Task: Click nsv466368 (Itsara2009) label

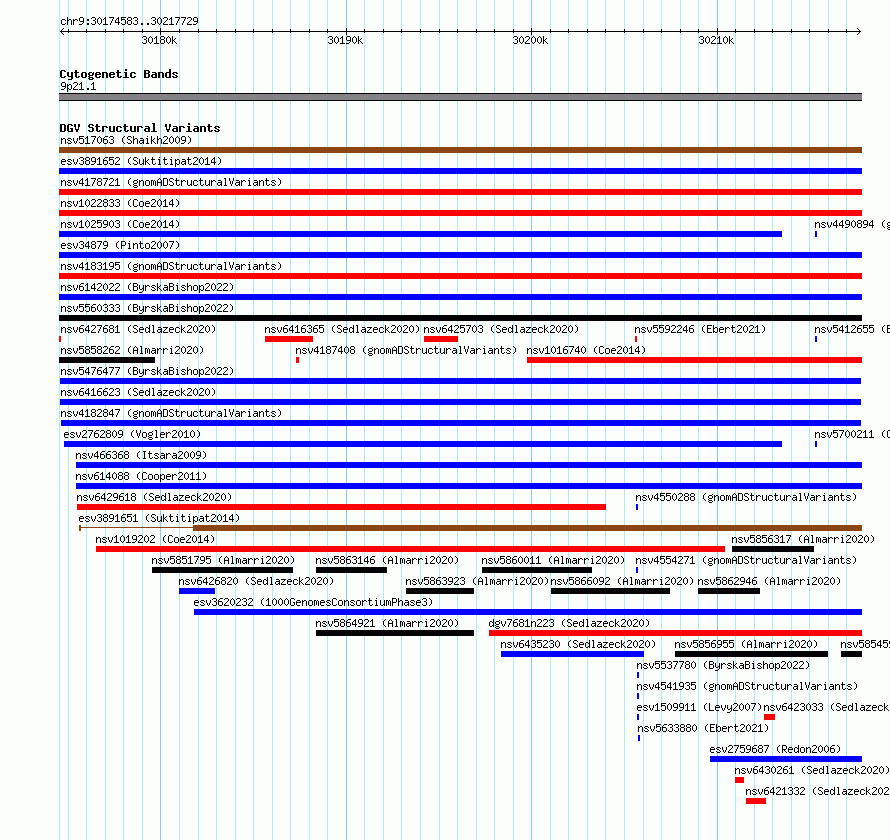Action: pyautogui.click(x=141, y=455)
